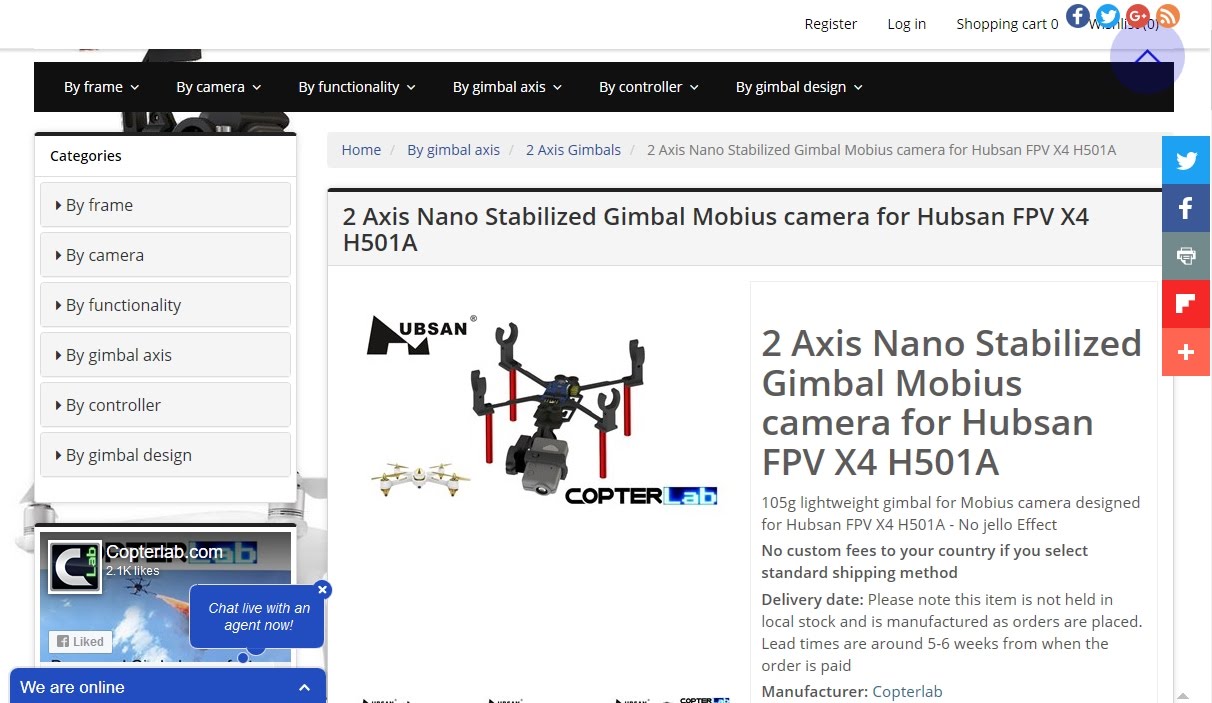
Task: Expand By frame category in sidebar
Action: click(165, 205)
